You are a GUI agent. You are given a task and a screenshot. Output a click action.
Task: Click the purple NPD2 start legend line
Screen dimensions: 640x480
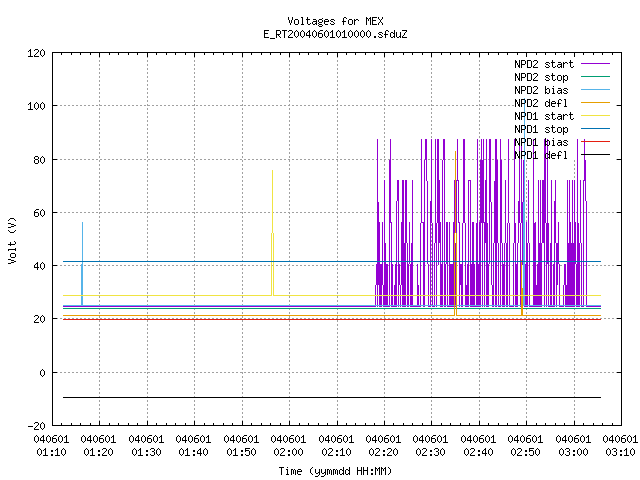click(596, 64)
